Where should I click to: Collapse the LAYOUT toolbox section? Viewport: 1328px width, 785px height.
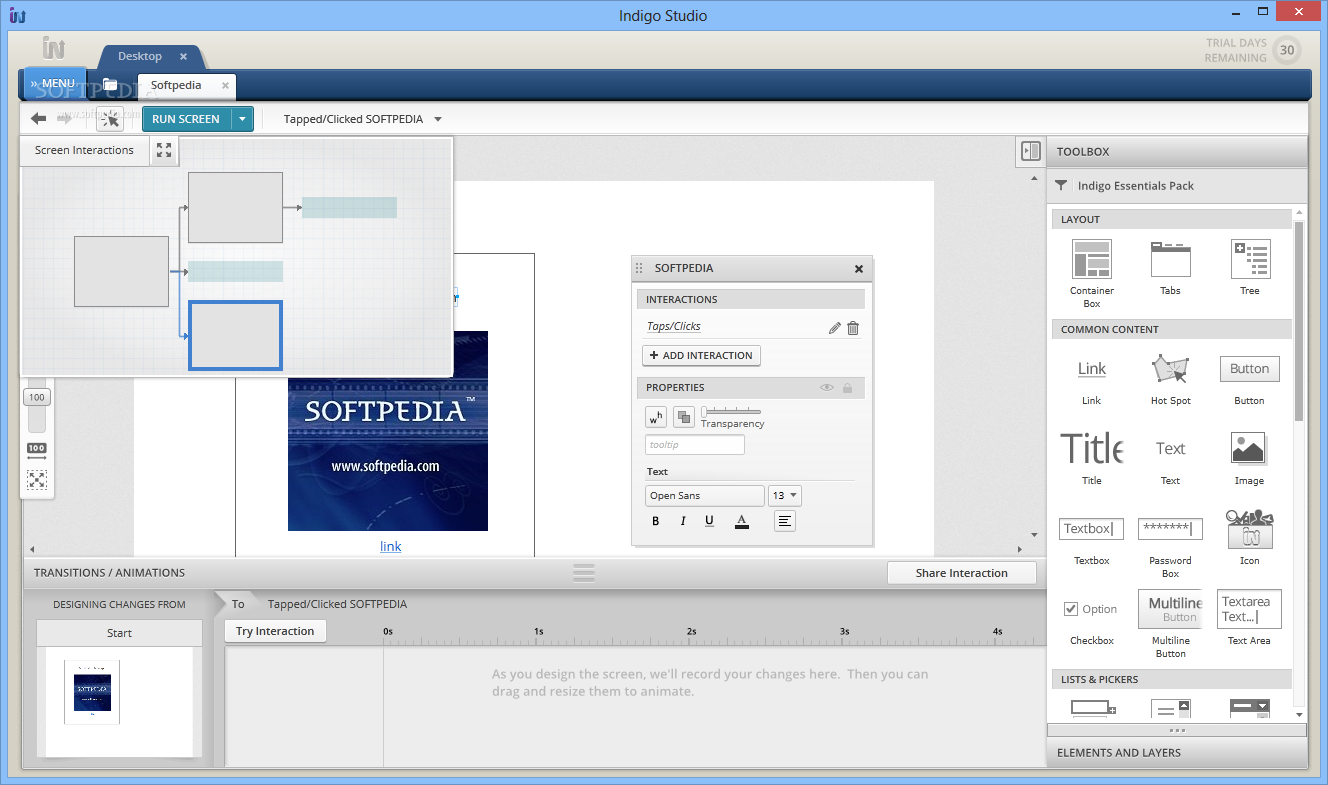(1172, 219)
